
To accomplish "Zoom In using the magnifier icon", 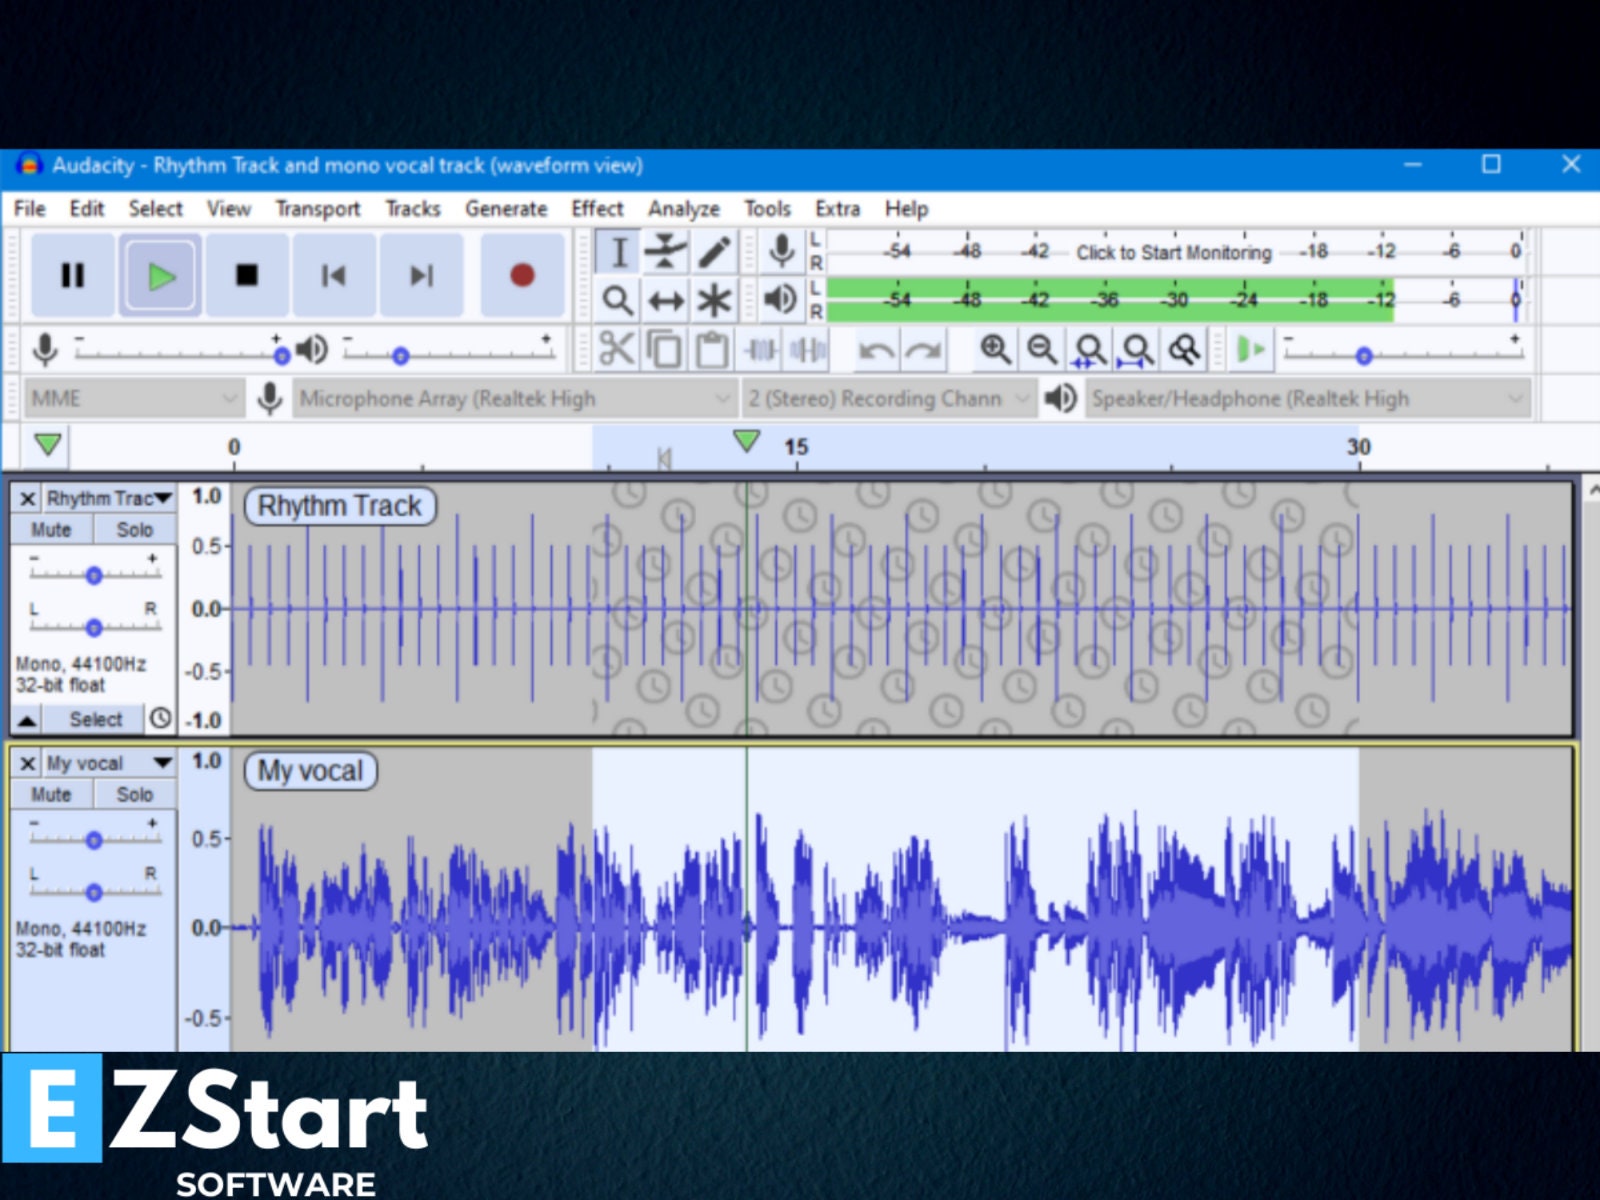I will tap(995, 350).
